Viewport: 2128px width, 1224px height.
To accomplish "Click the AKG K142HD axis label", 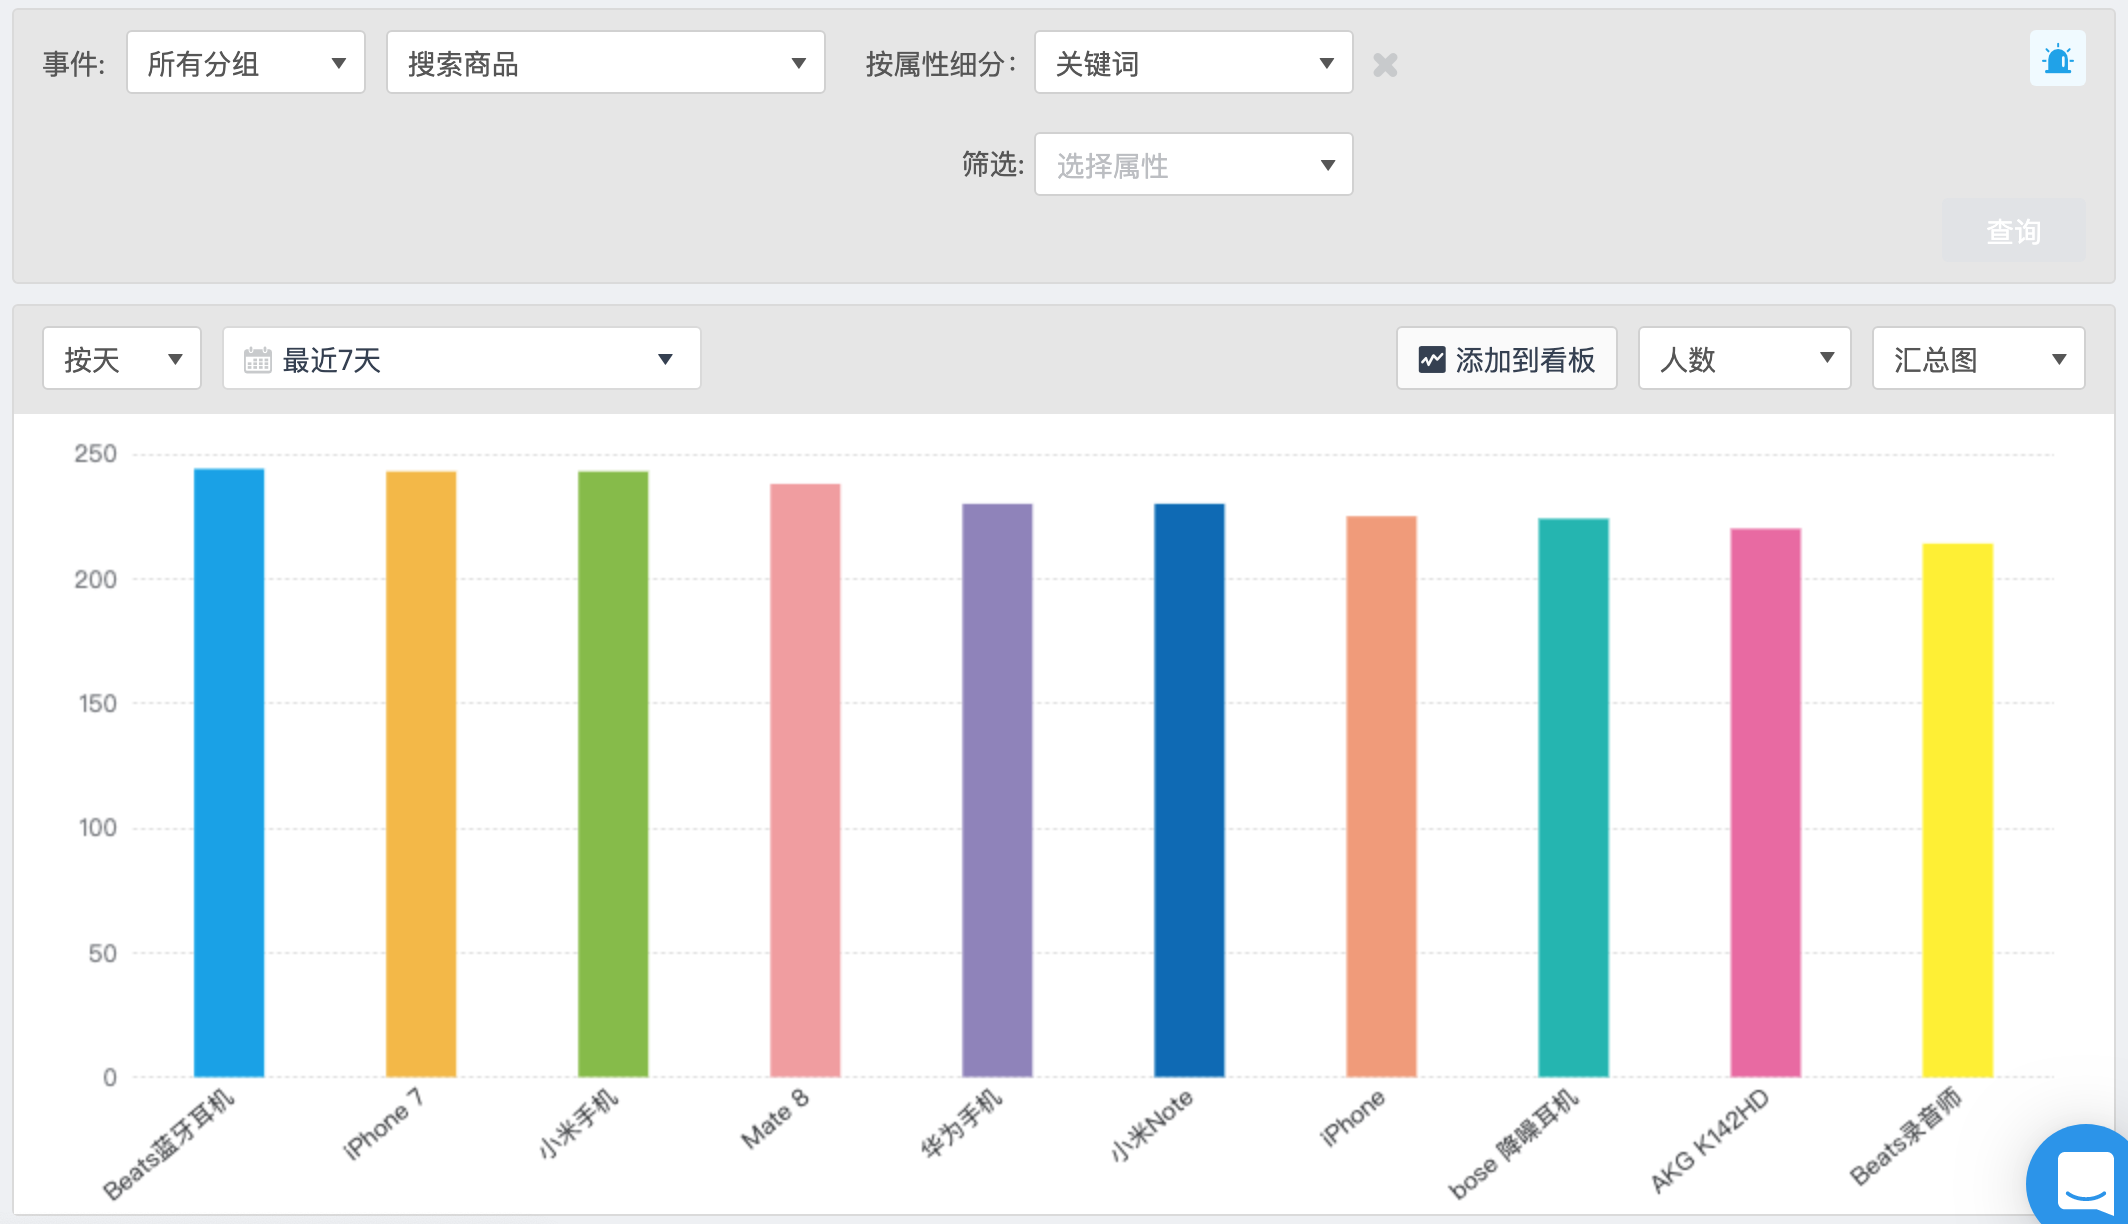I will coord(1709,1141).
